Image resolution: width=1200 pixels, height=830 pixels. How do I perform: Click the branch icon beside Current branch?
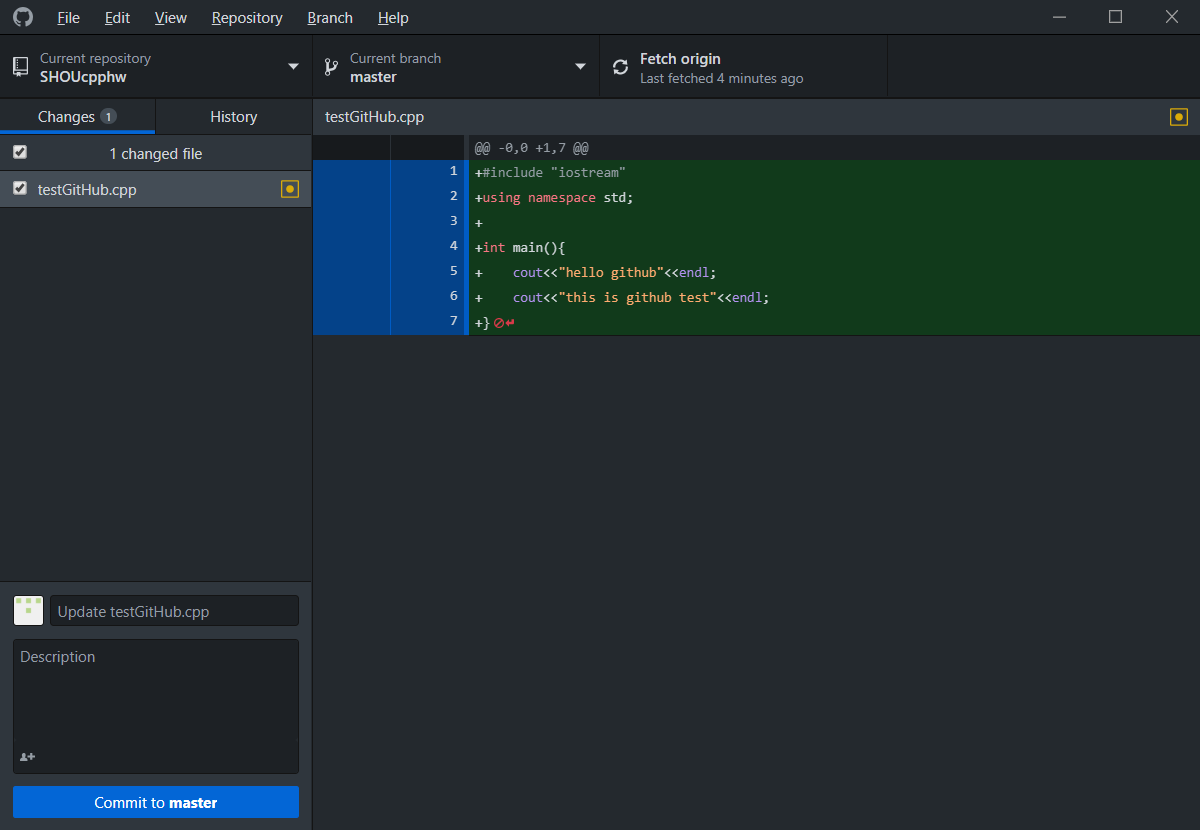click(331, 67)
